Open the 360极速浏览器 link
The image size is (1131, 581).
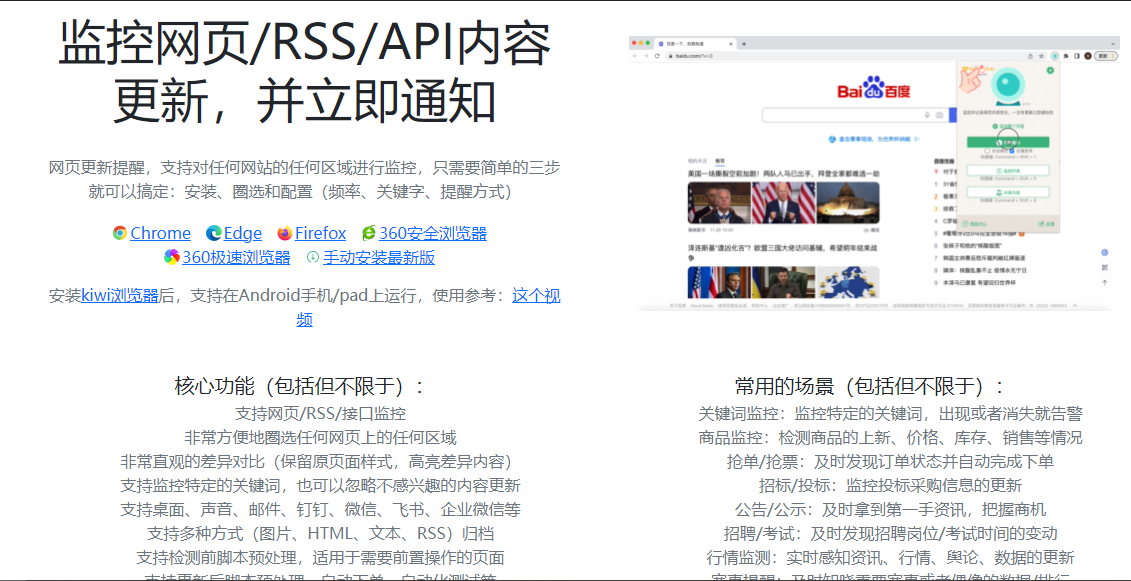tap(237, 257)
